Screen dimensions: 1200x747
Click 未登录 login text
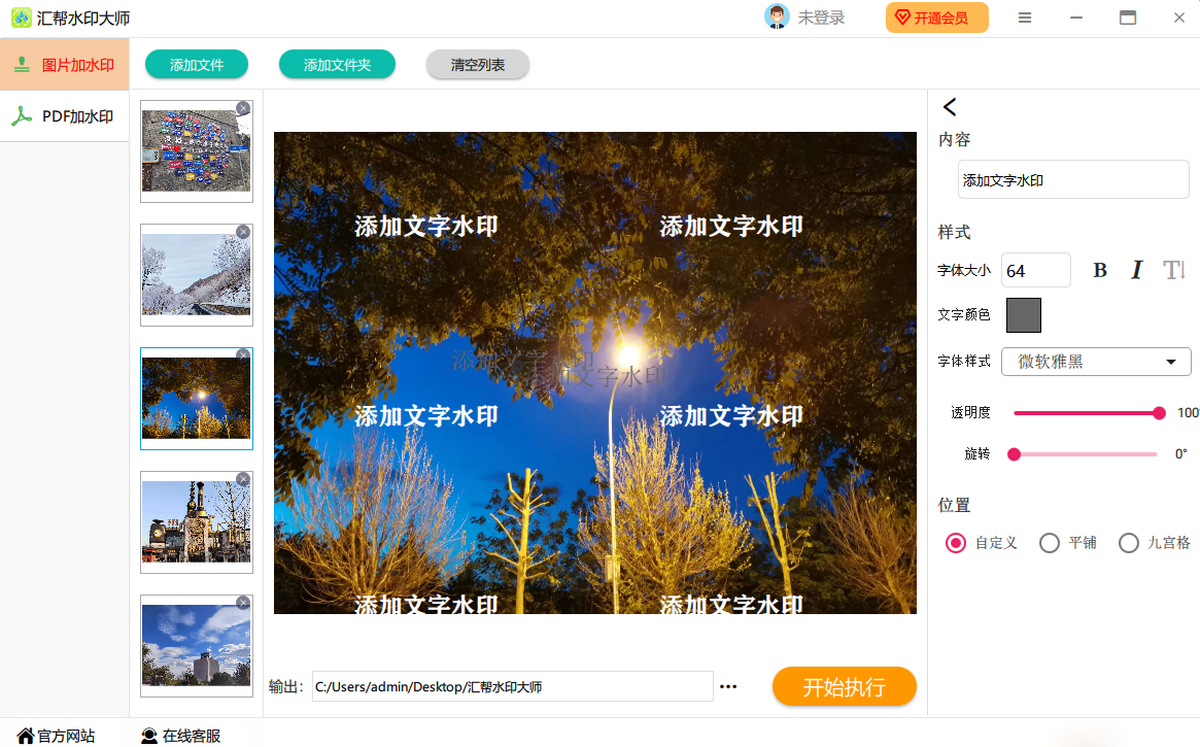pyautogui.click(x=821, y=18)
